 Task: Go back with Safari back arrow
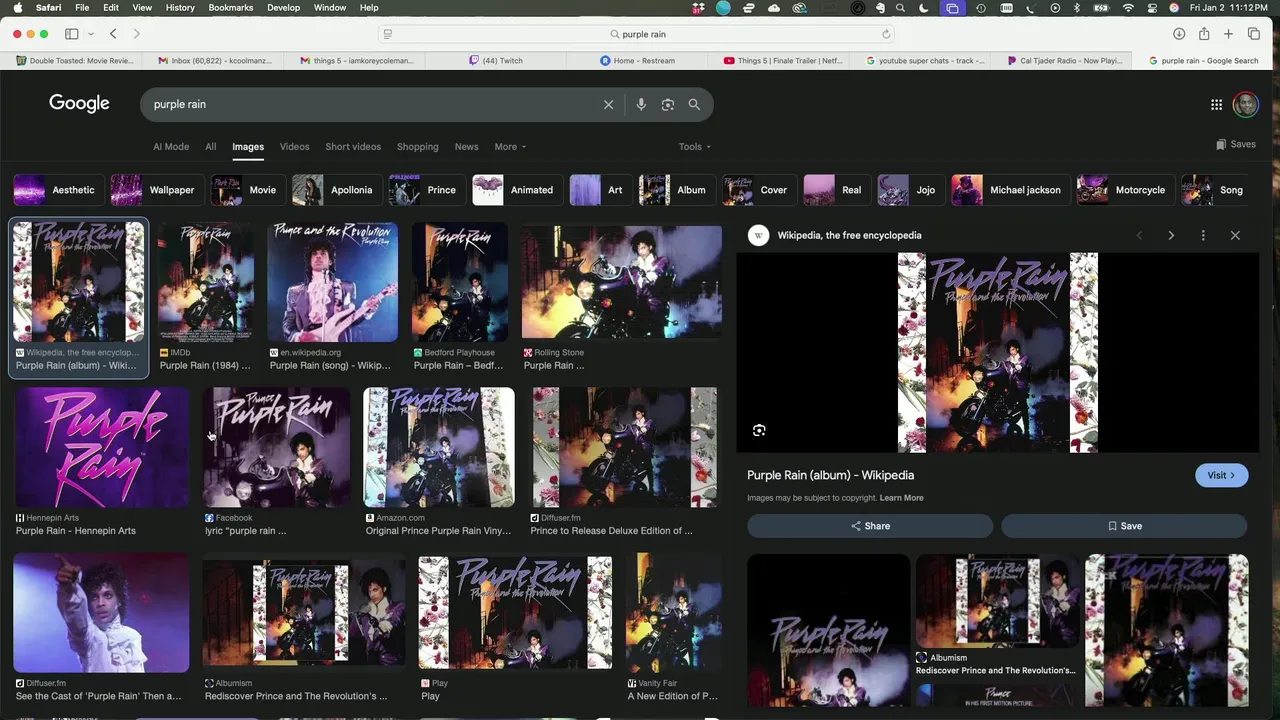pyautogui.click(x=113, y=34)
